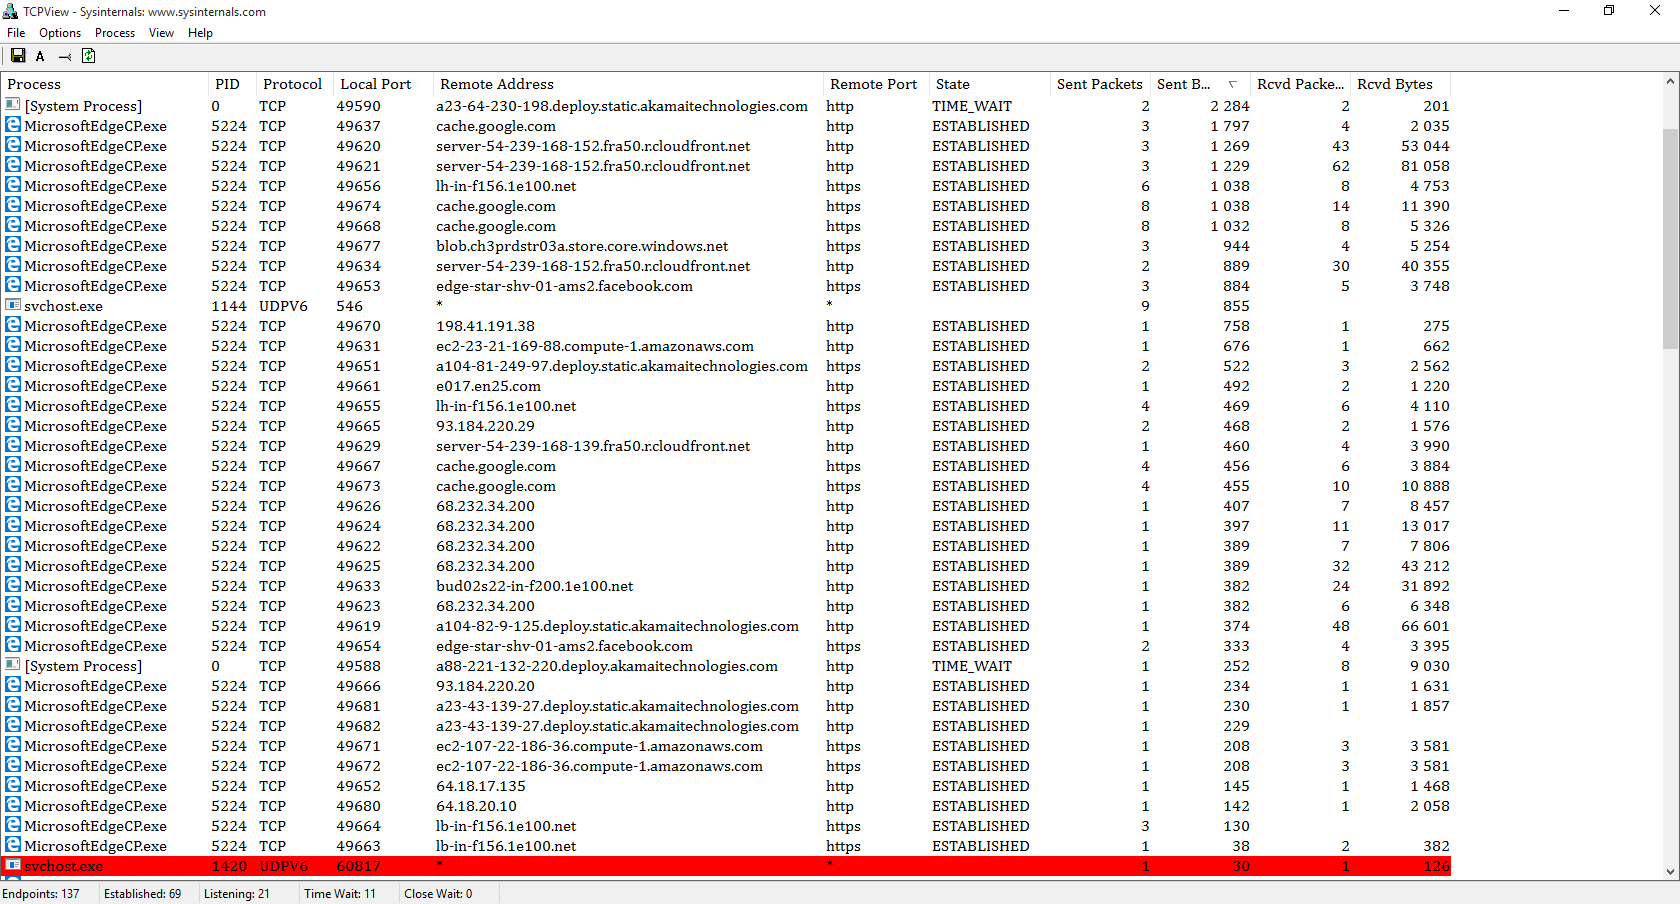Toggle address resolution with the A icon
The width and height of the screenshot is (1680, 904).
tap(40, 56)
